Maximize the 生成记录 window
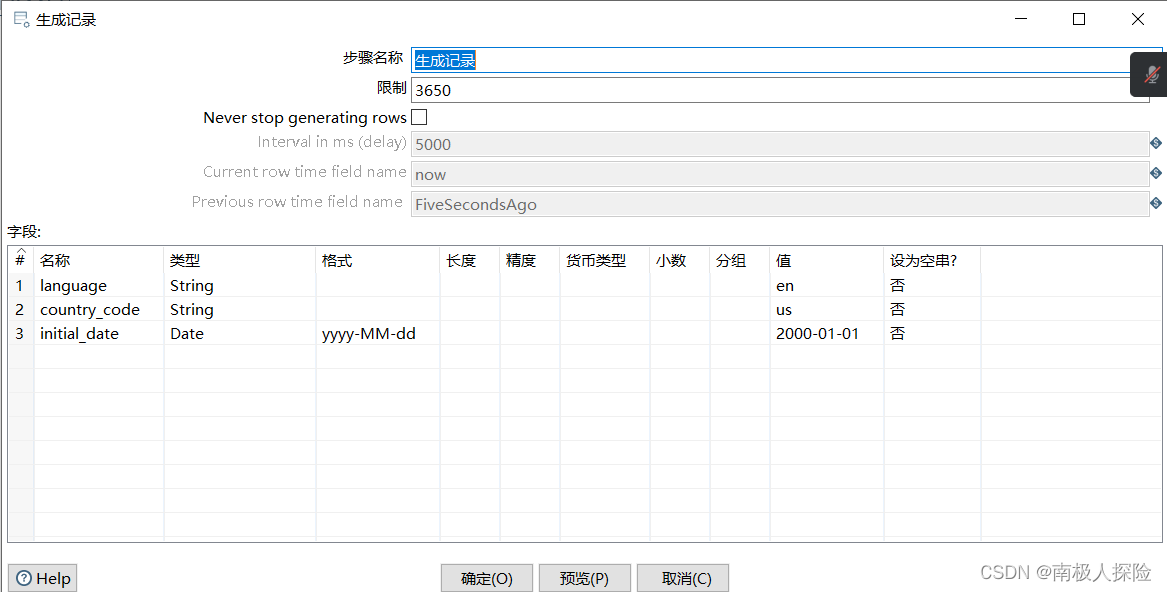Viewport: 1167px width, 592px height. click(x=1079, y=19)
